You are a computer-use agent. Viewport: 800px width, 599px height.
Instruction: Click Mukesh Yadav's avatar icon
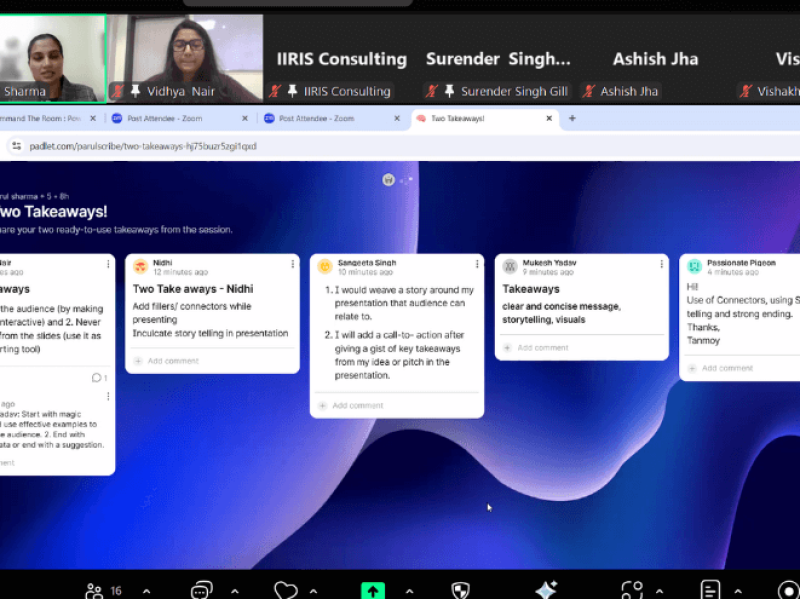point(510,266)
